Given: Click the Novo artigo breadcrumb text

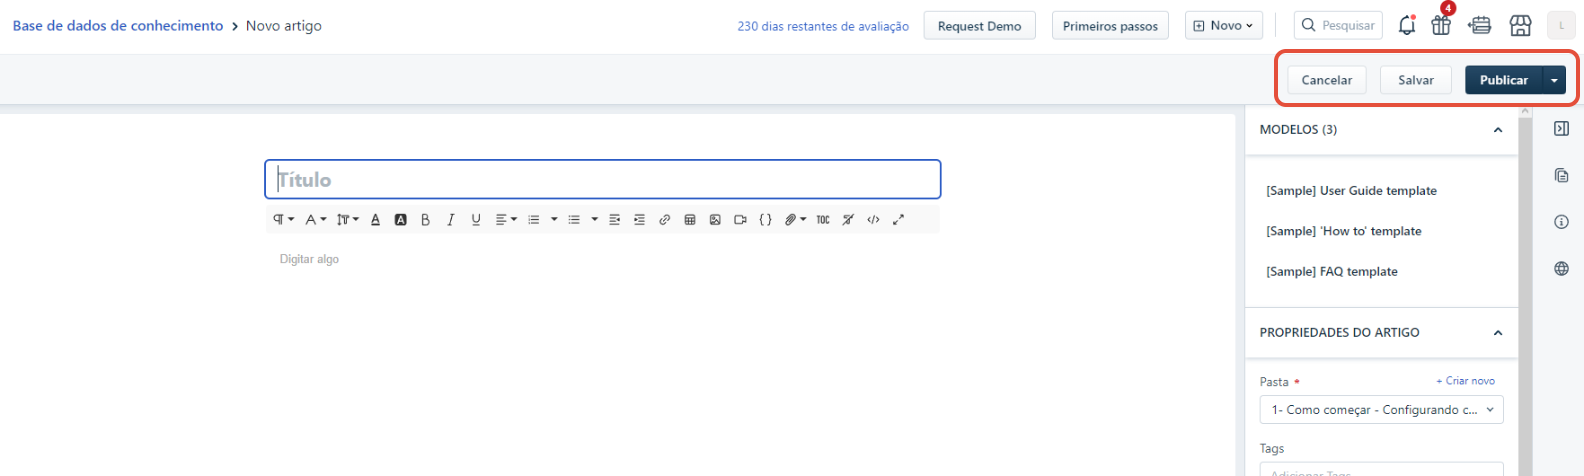Looking at the screenshot, I should (284, 26).
